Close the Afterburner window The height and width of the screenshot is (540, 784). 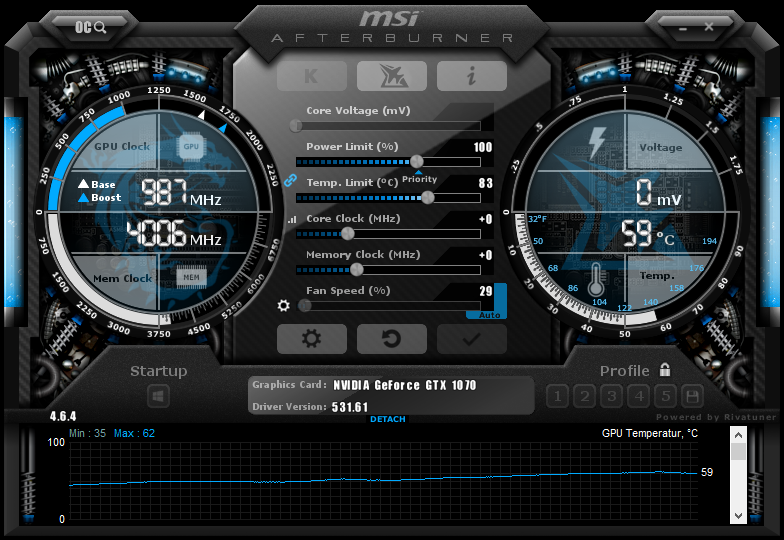(x=709, y=26)
